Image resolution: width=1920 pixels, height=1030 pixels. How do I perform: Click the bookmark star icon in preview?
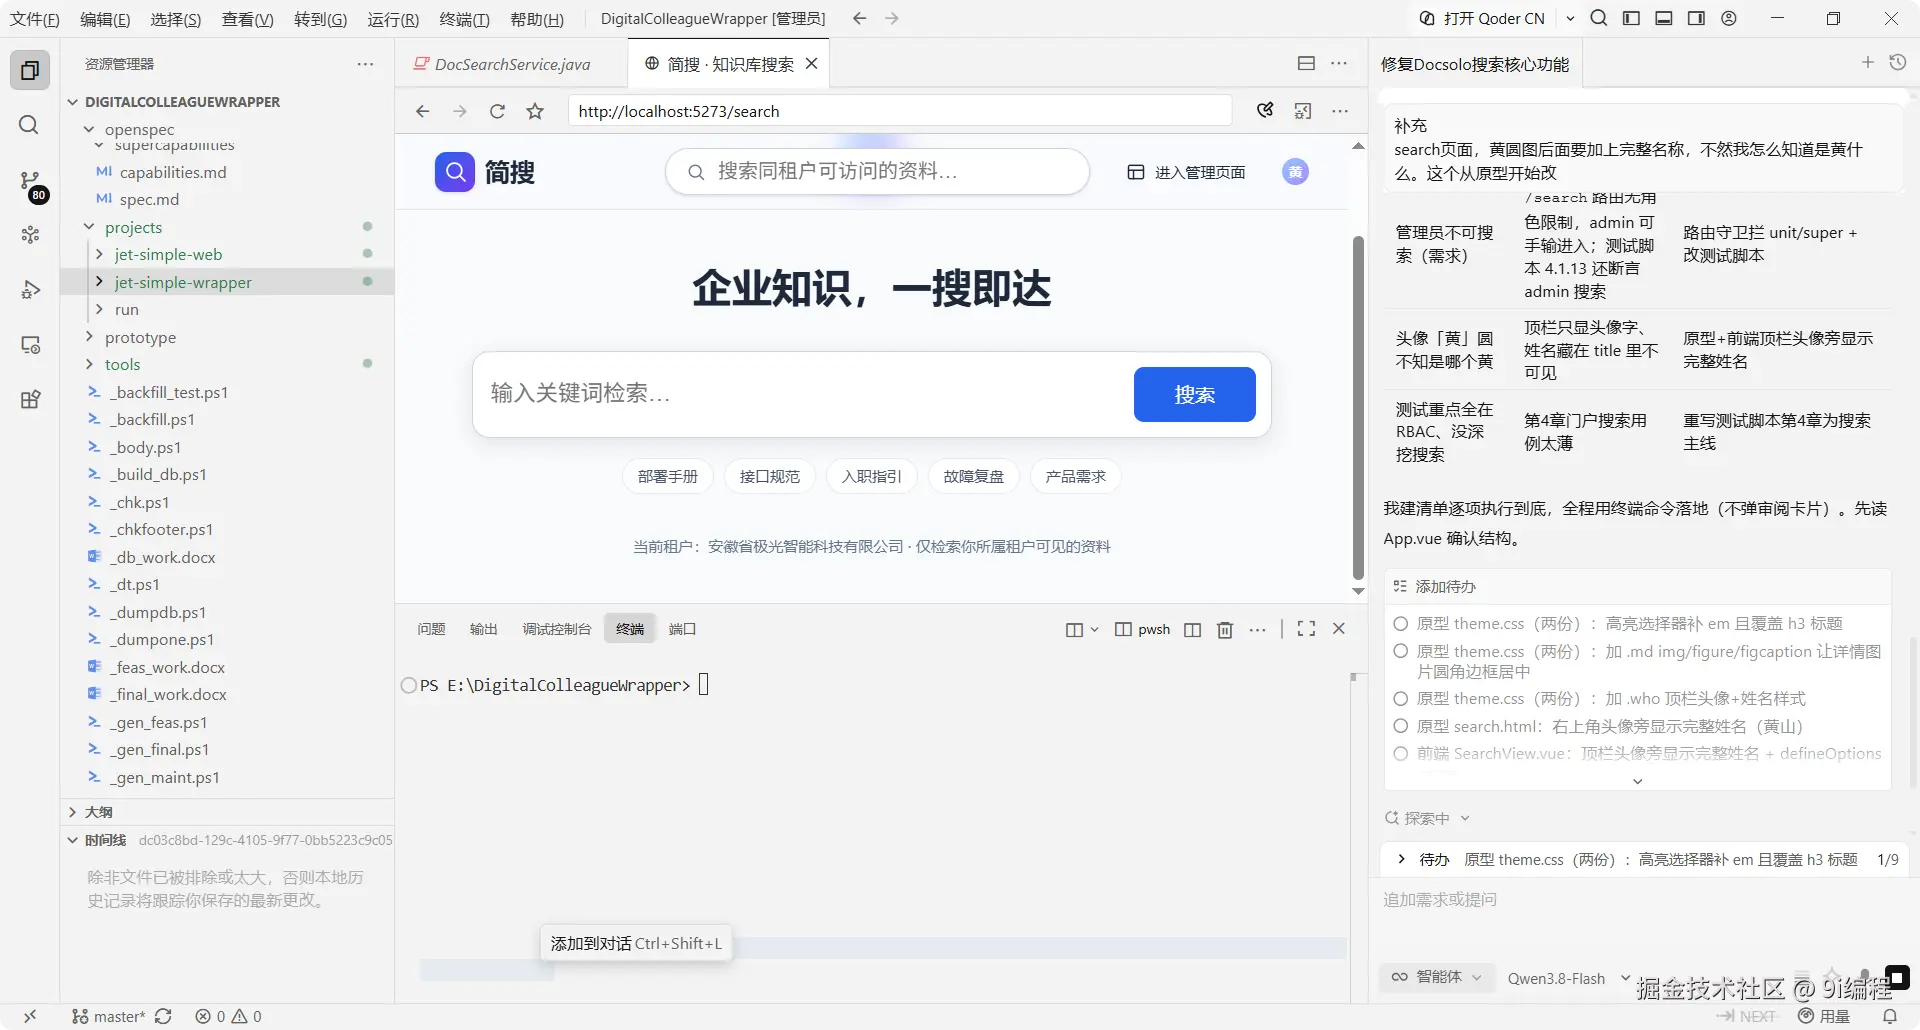click(x=535, y=111)
